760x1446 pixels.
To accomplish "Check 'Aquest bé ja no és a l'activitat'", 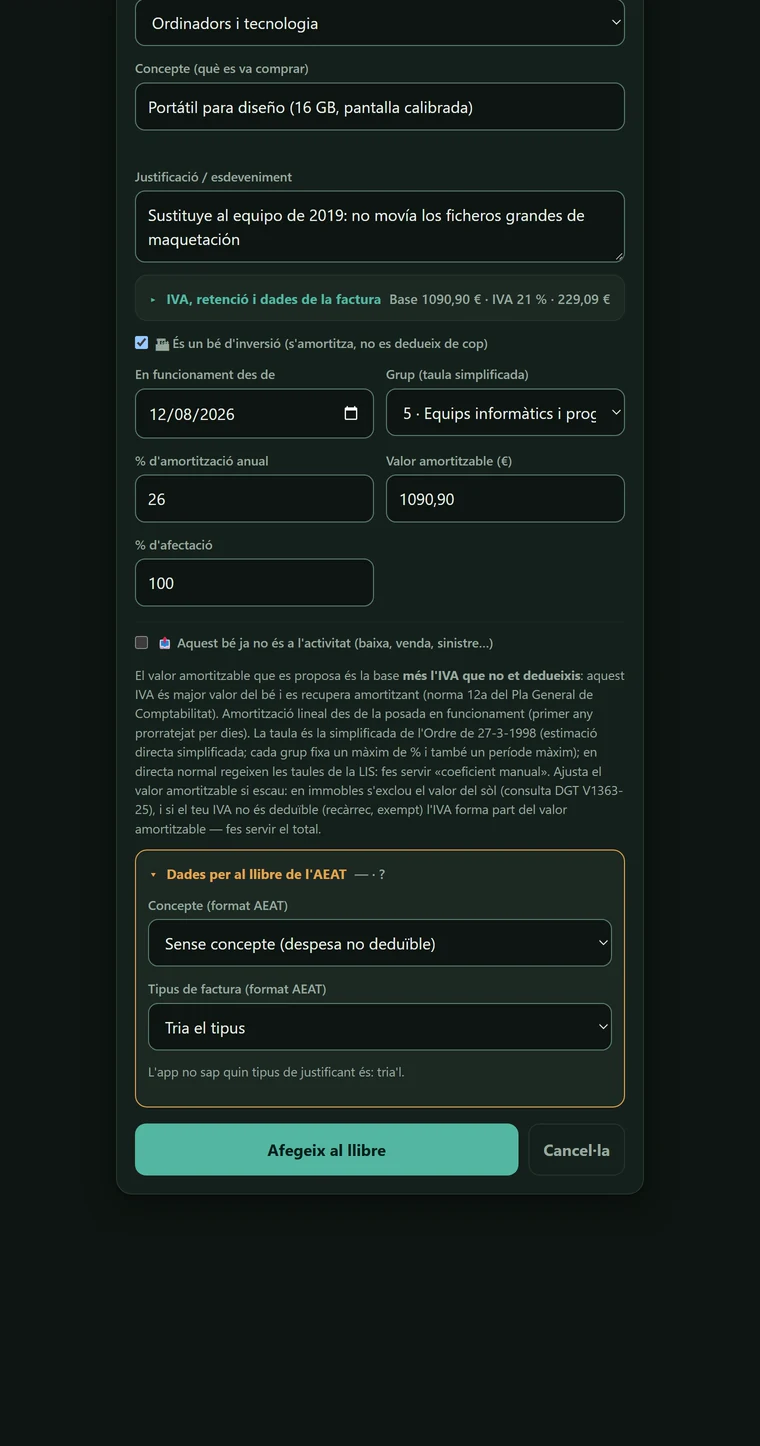I will [x=142, y=643].
